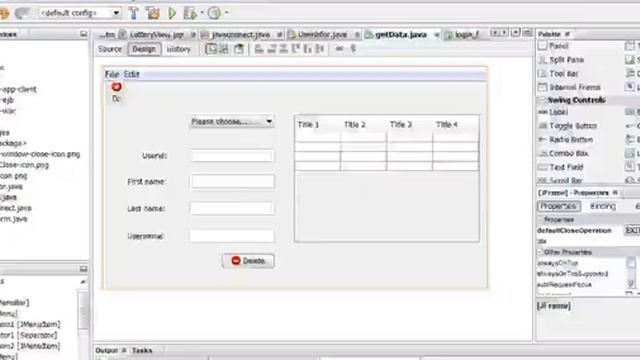Select the Properties tab in properties window
640x360 pixels.
pos(558,206)
